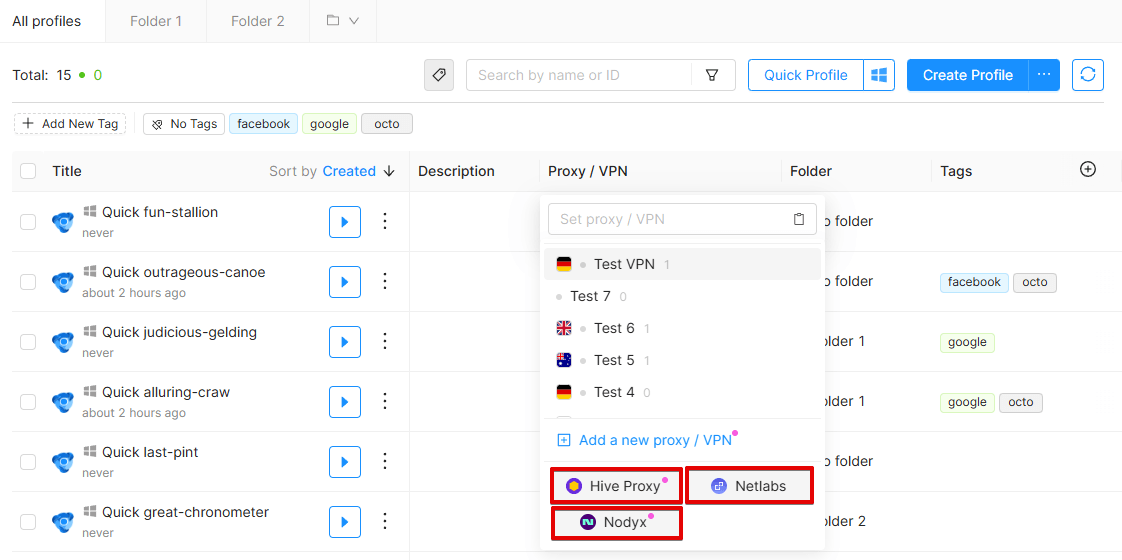Open the Hive Proxy provider button
This screenshot has width=1122, height=560.
click(616, 486)
